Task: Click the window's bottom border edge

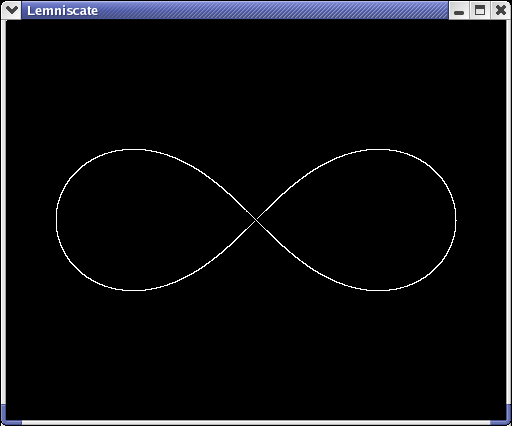Action: pos(256,423)
